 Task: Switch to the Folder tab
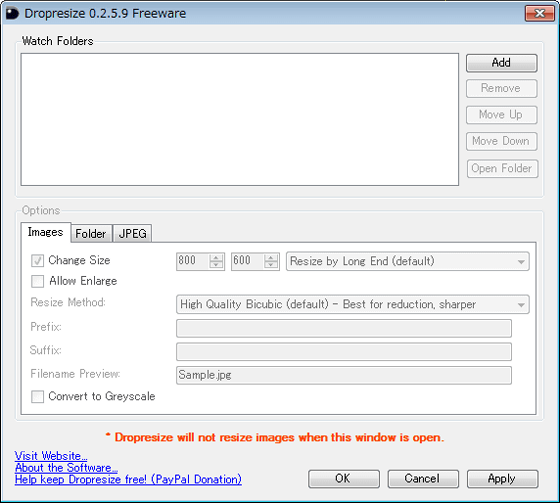click(x=91, y=234)
